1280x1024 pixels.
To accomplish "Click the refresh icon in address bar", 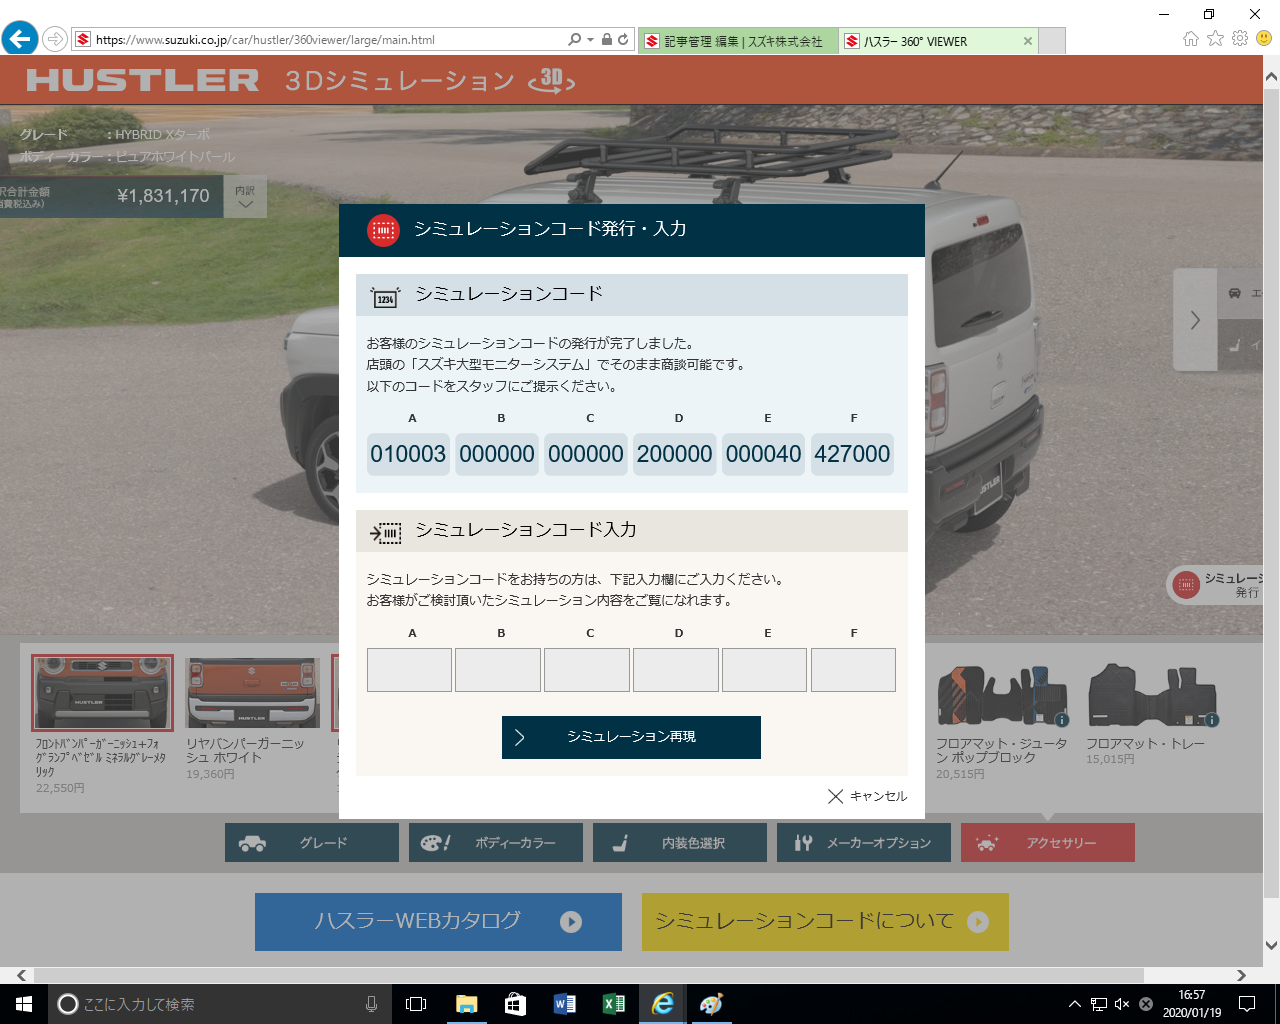I will (623, 40).
